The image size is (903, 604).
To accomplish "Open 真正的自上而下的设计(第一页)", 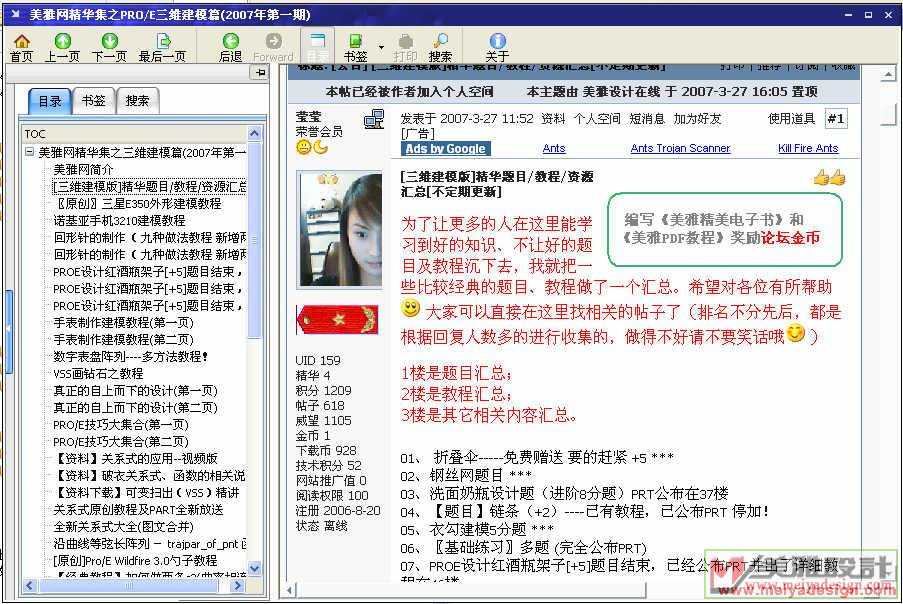I will click(135, 390).
